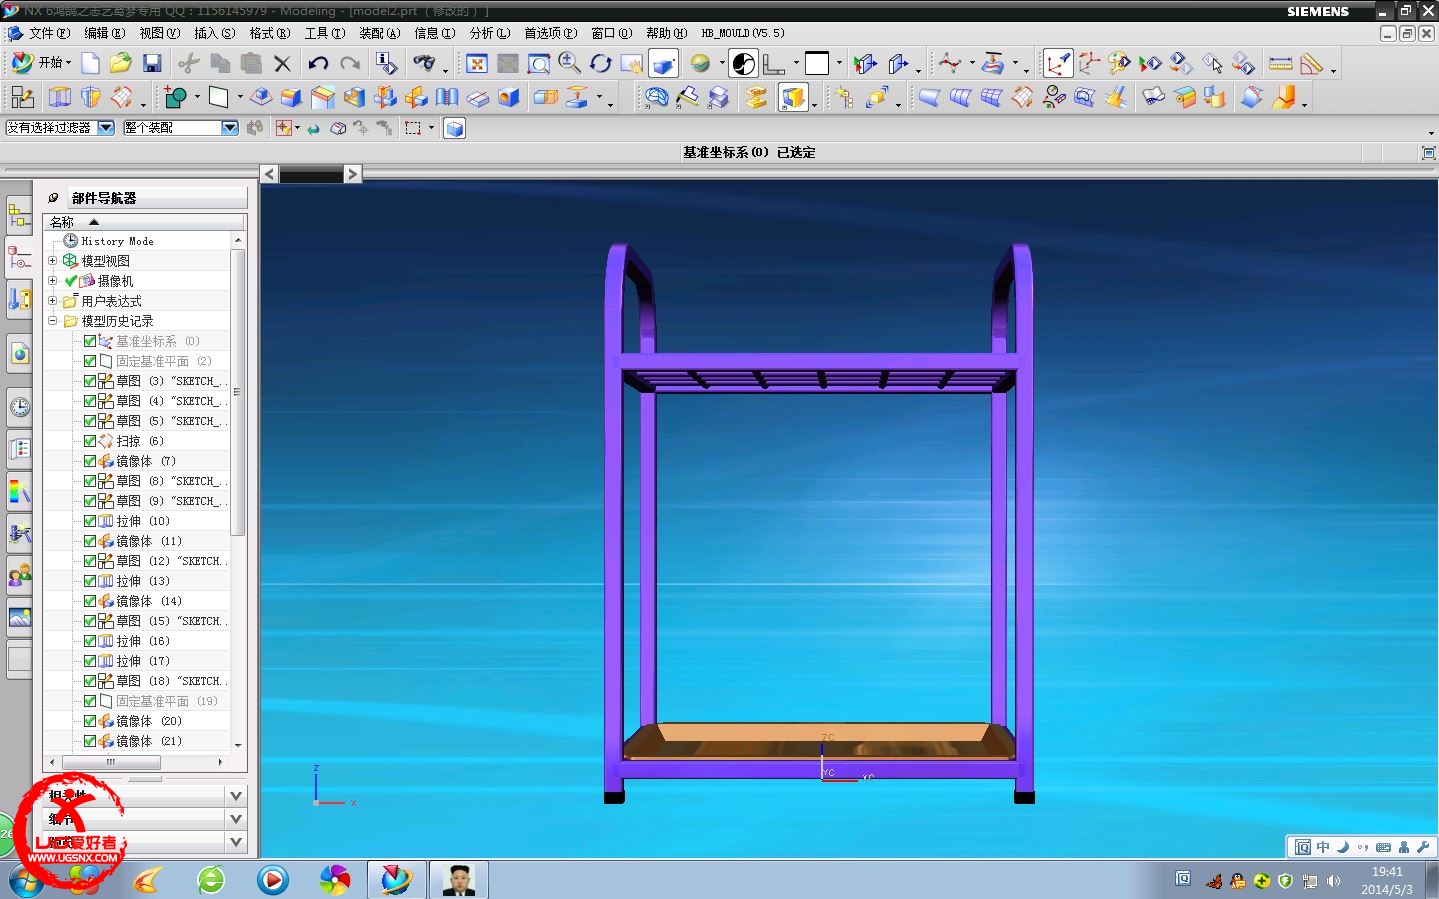This screenshot has width=1439, height=899.
Task: Open a file with the folder icon
Action: tap(121, 64)
